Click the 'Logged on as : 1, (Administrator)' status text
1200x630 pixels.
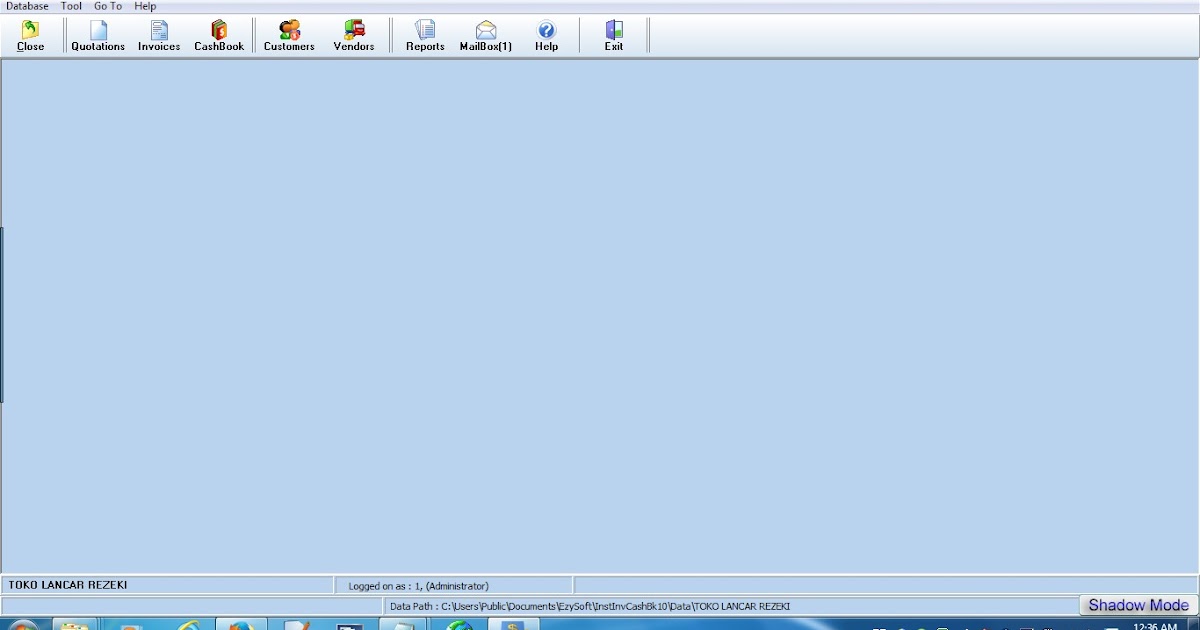pos(418,586)
